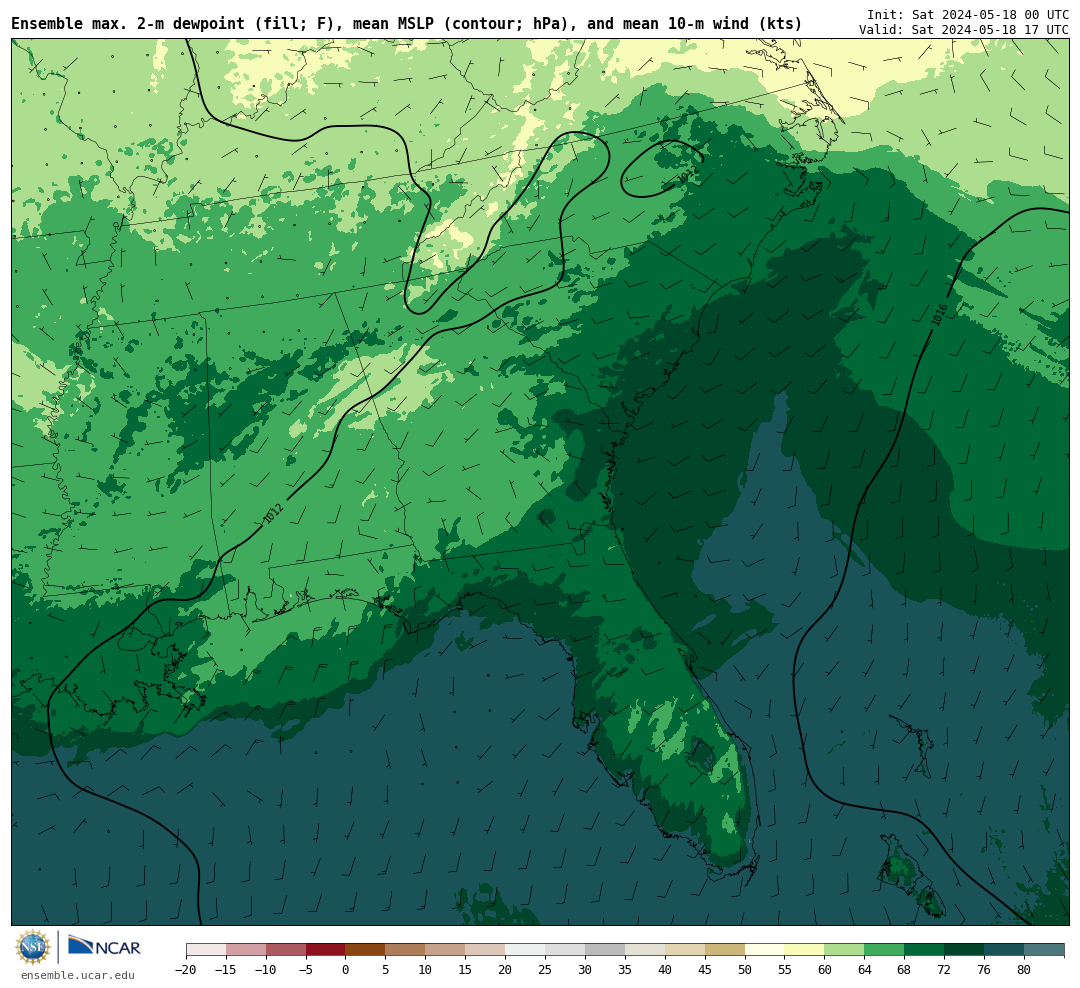
Task: Click the '-20' colorbar tick label
Action: [x=186, y=969]
